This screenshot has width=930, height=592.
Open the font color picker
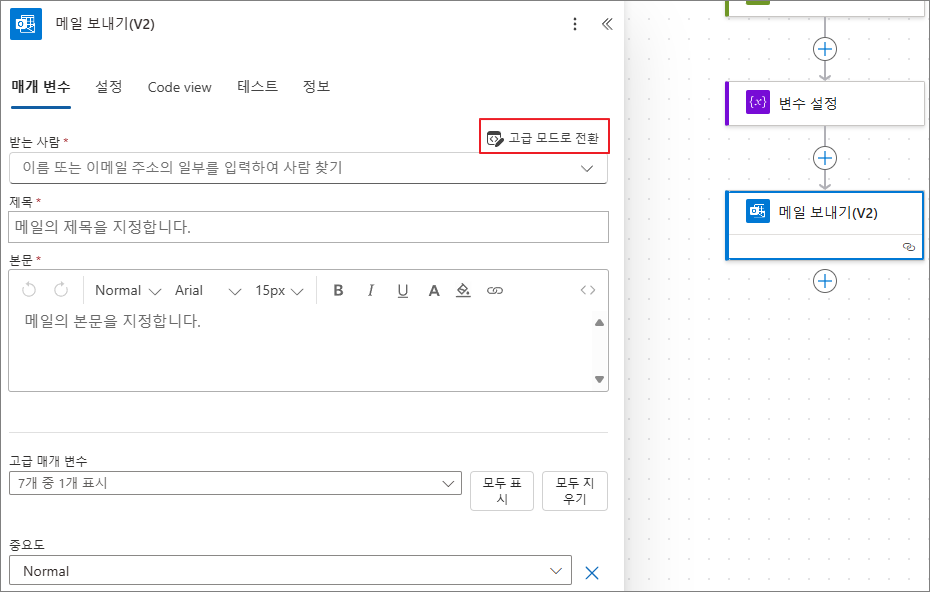tap(434, 290)
